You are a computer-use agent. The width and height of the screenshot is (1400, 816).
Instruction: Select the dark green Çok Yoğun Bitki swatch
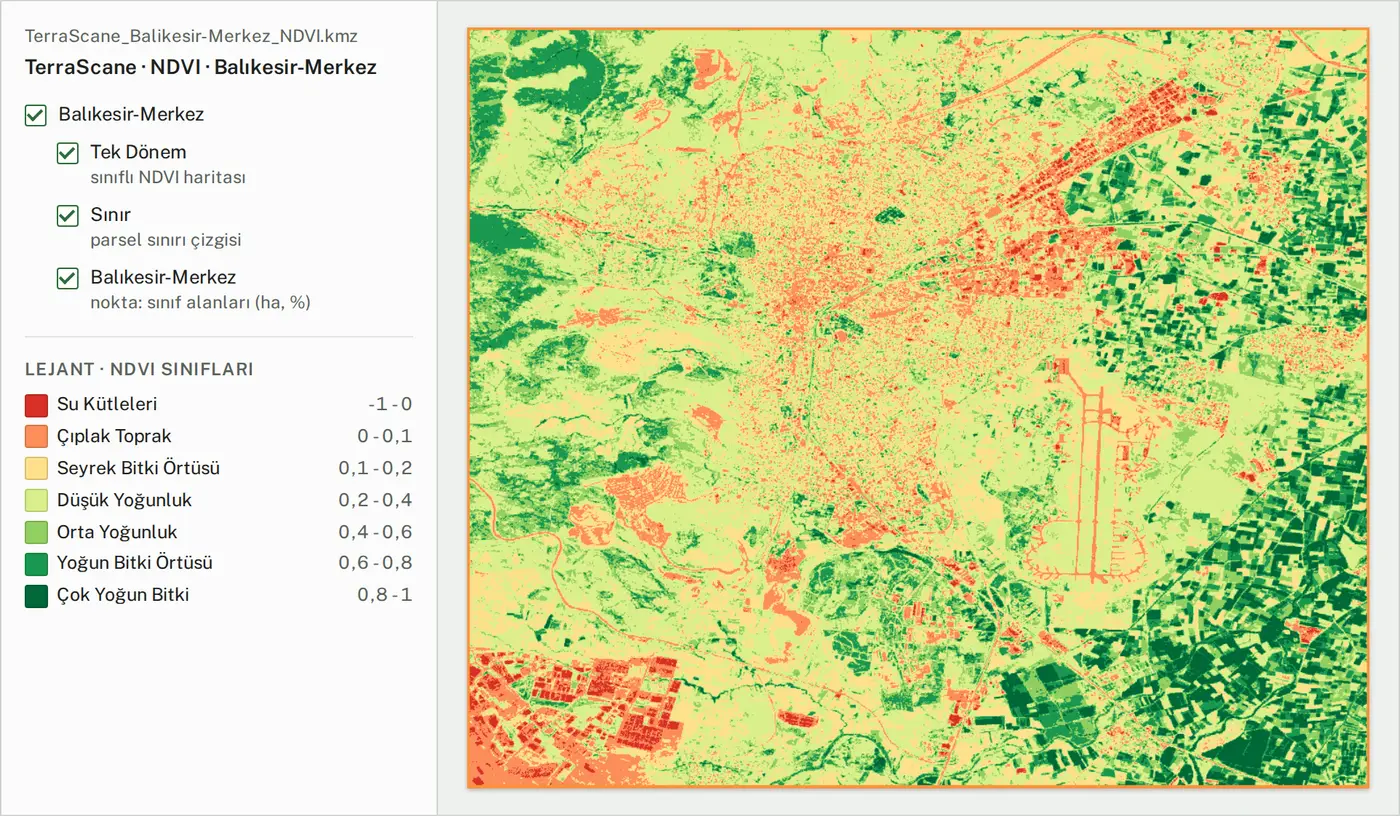[36, 595]
